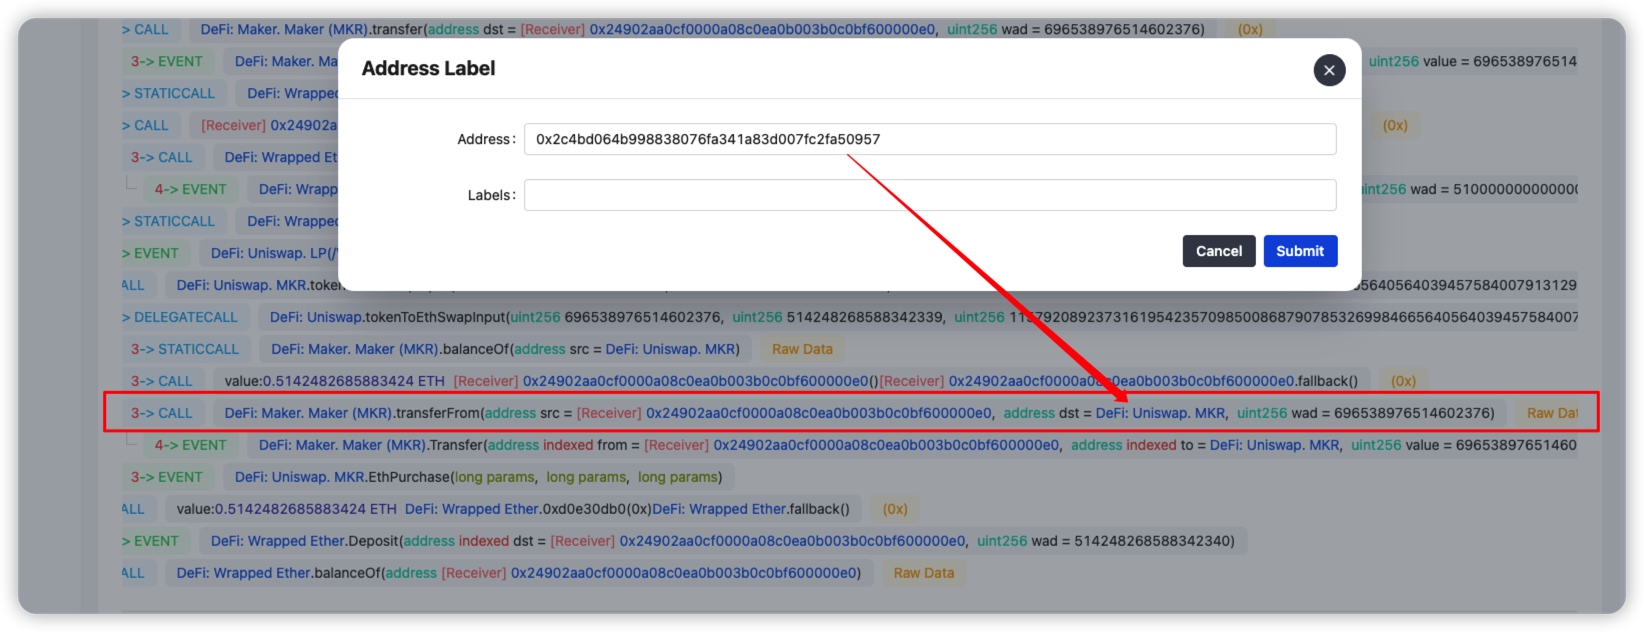Image resolution: width=1644 pixels, height=632 pixels.
Task: Click the Address input field
Action: coord(930,139)
